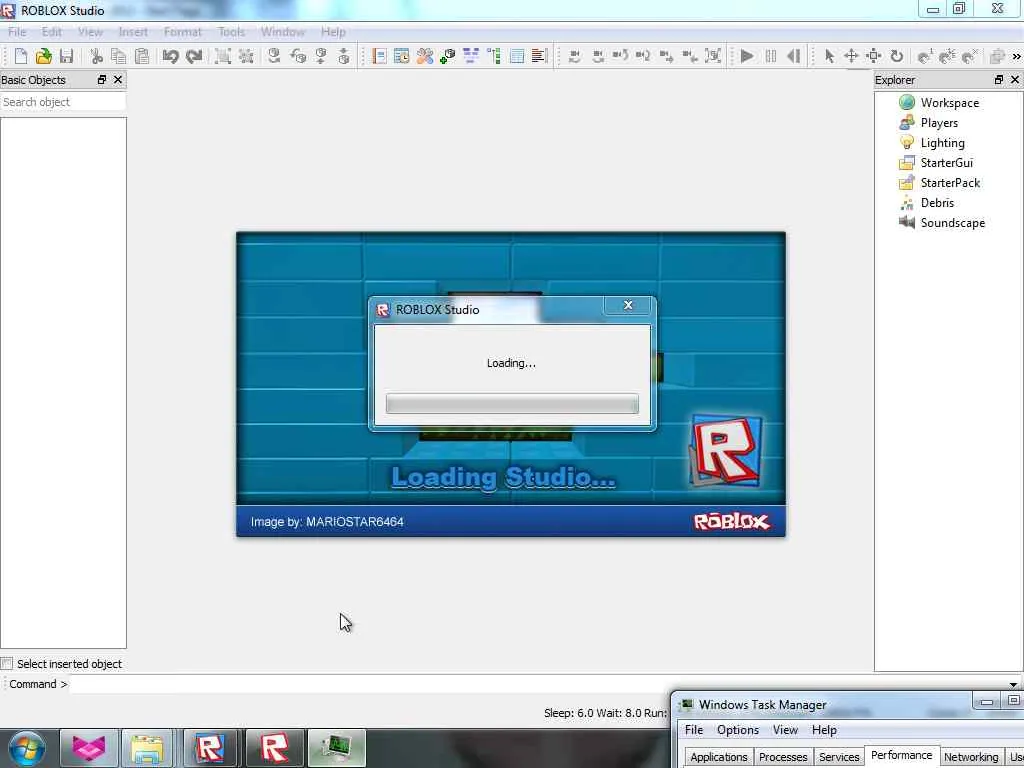Open the File menu
1024x768 pixels.
click(17, 31)
